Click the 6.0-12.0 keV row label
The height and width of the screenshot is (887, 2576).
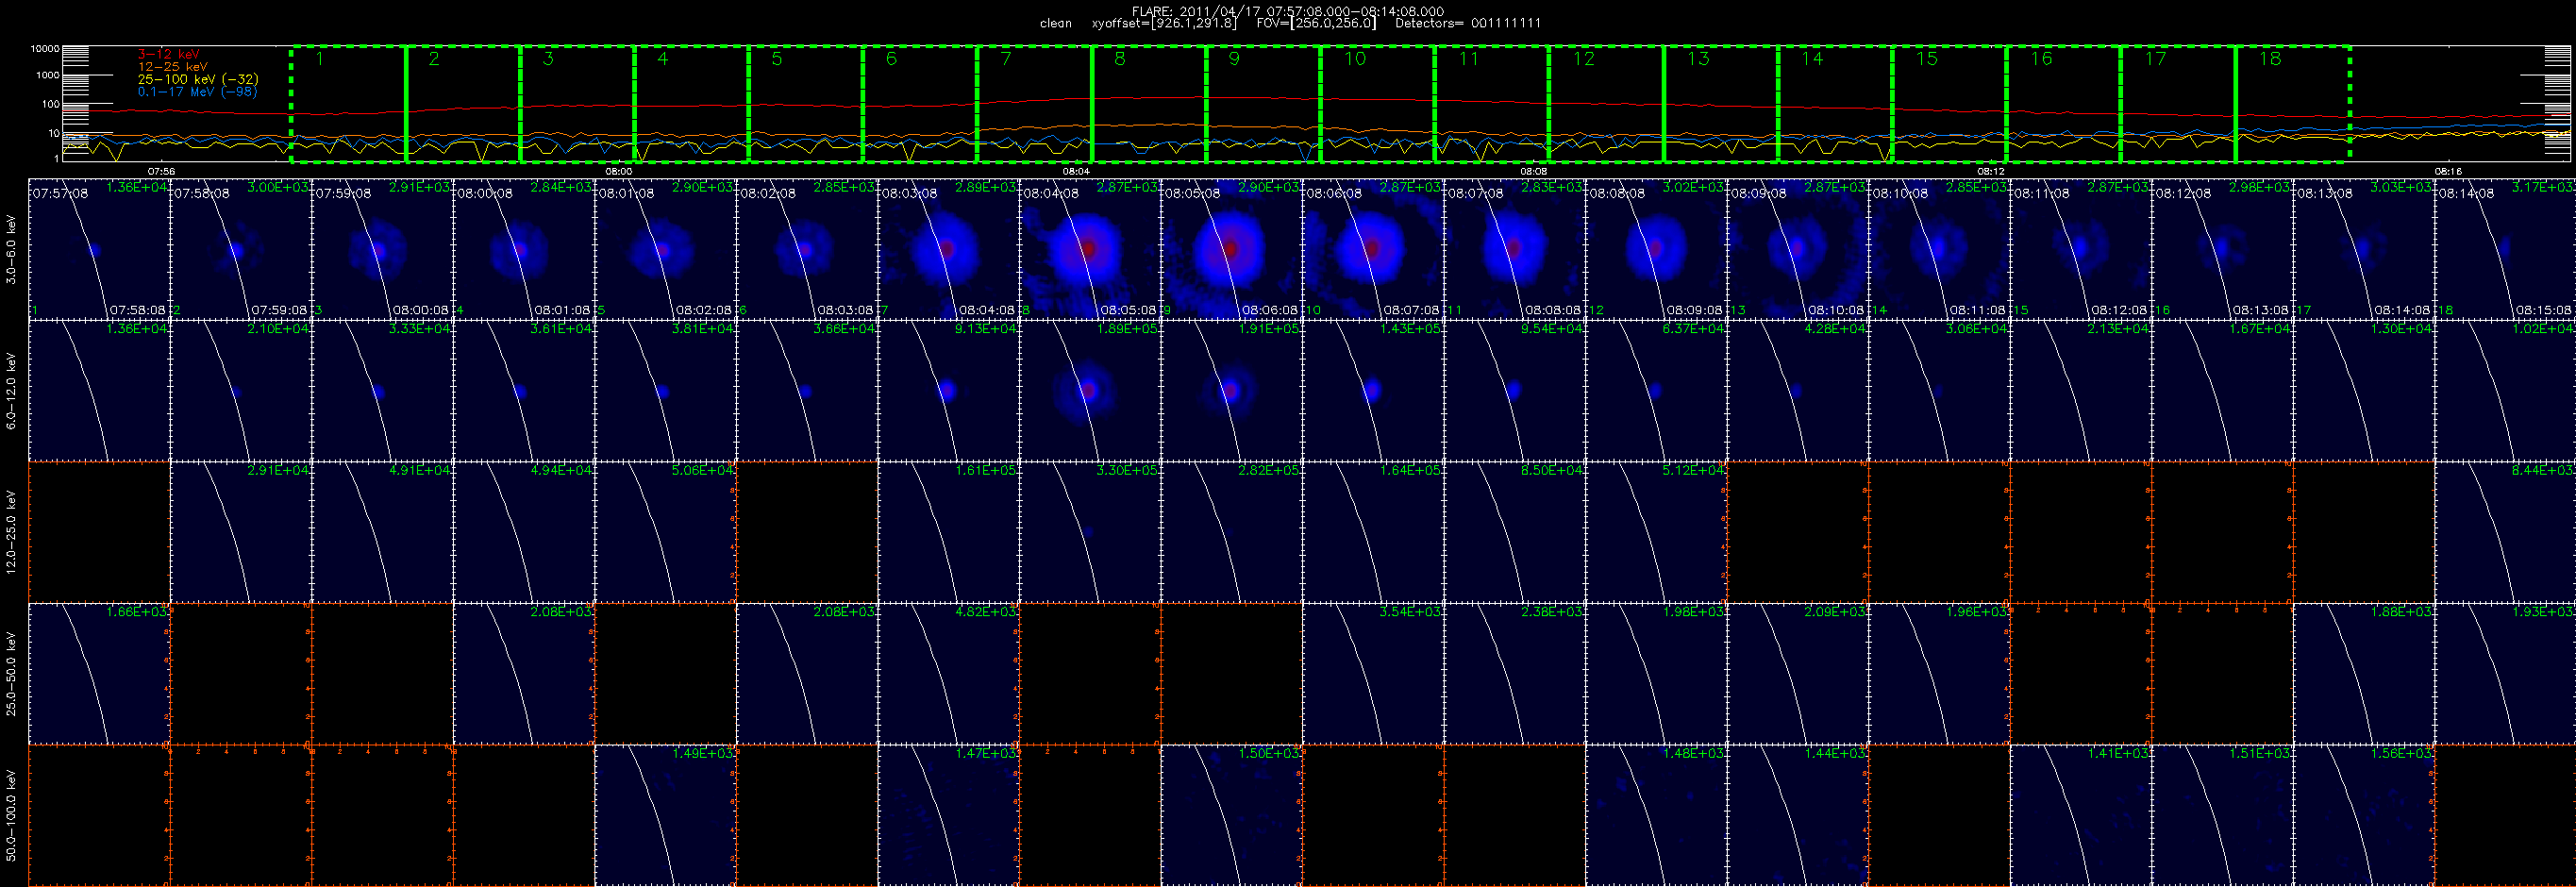[x=11, y=391]
